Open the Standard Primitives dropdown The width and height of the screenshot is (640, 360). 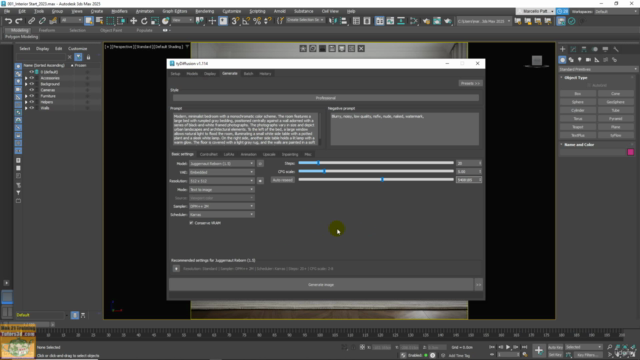598,69
